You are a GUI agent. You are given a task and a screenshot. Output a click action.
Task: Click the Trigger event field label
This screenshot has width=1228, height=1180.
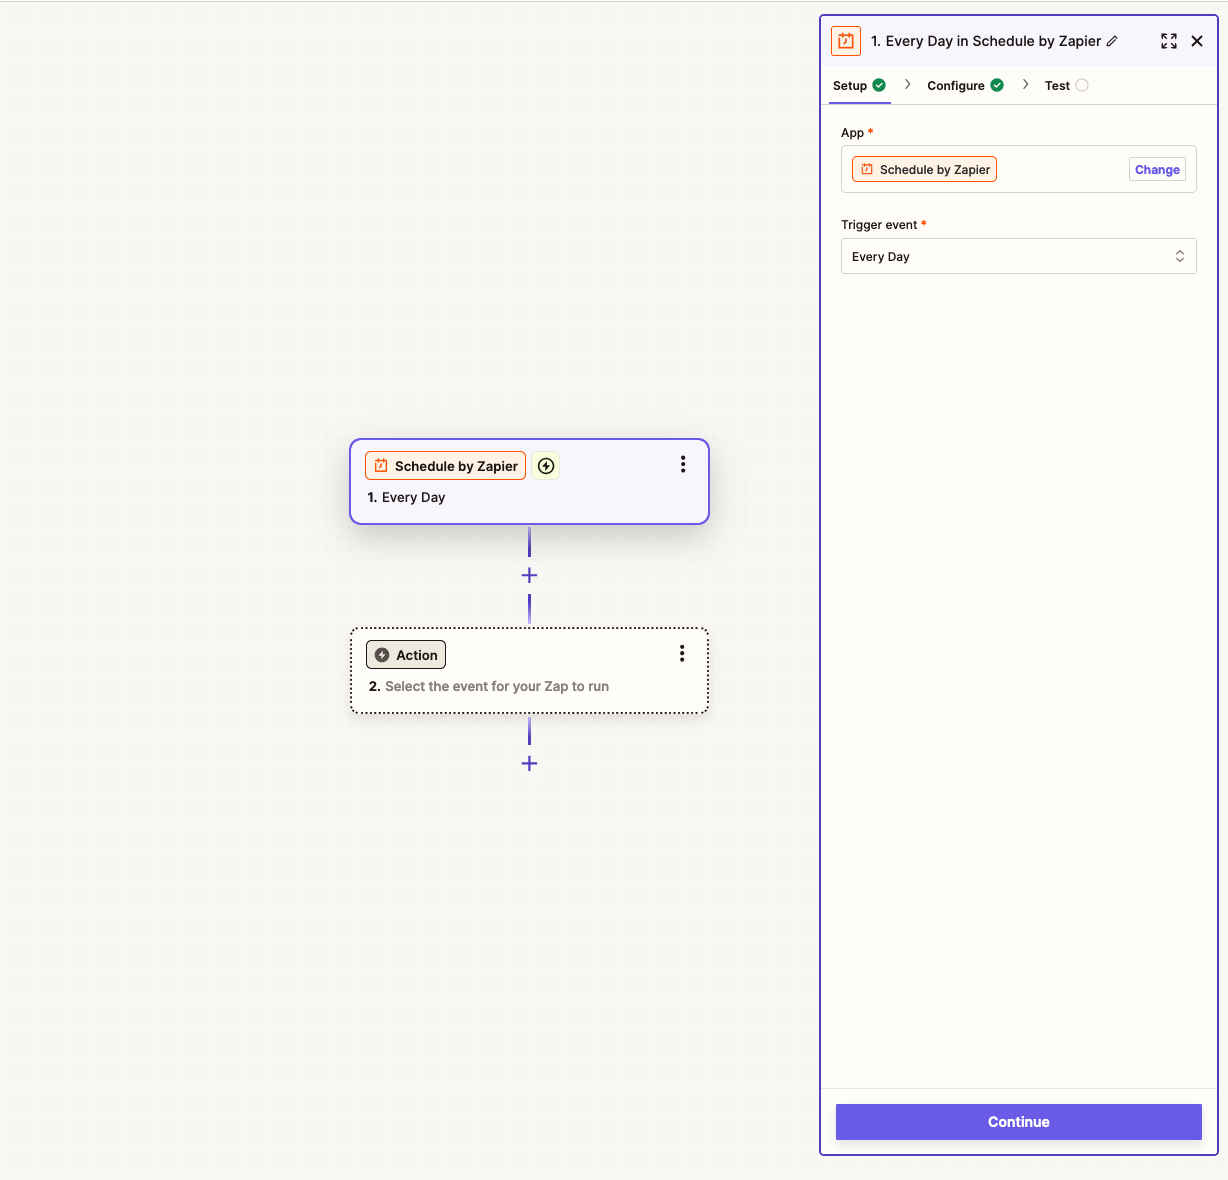884,225
